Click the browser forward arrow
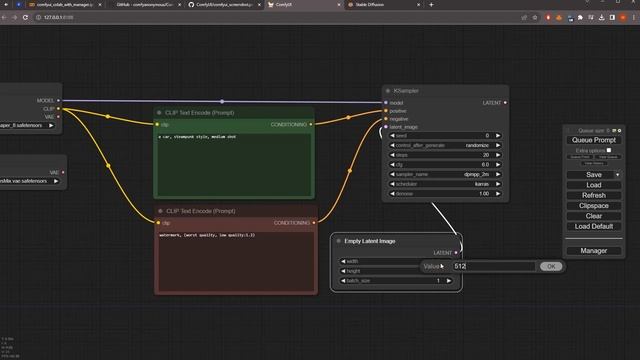The height and width of the screenshot is (360, 640). tap(15, 18)
